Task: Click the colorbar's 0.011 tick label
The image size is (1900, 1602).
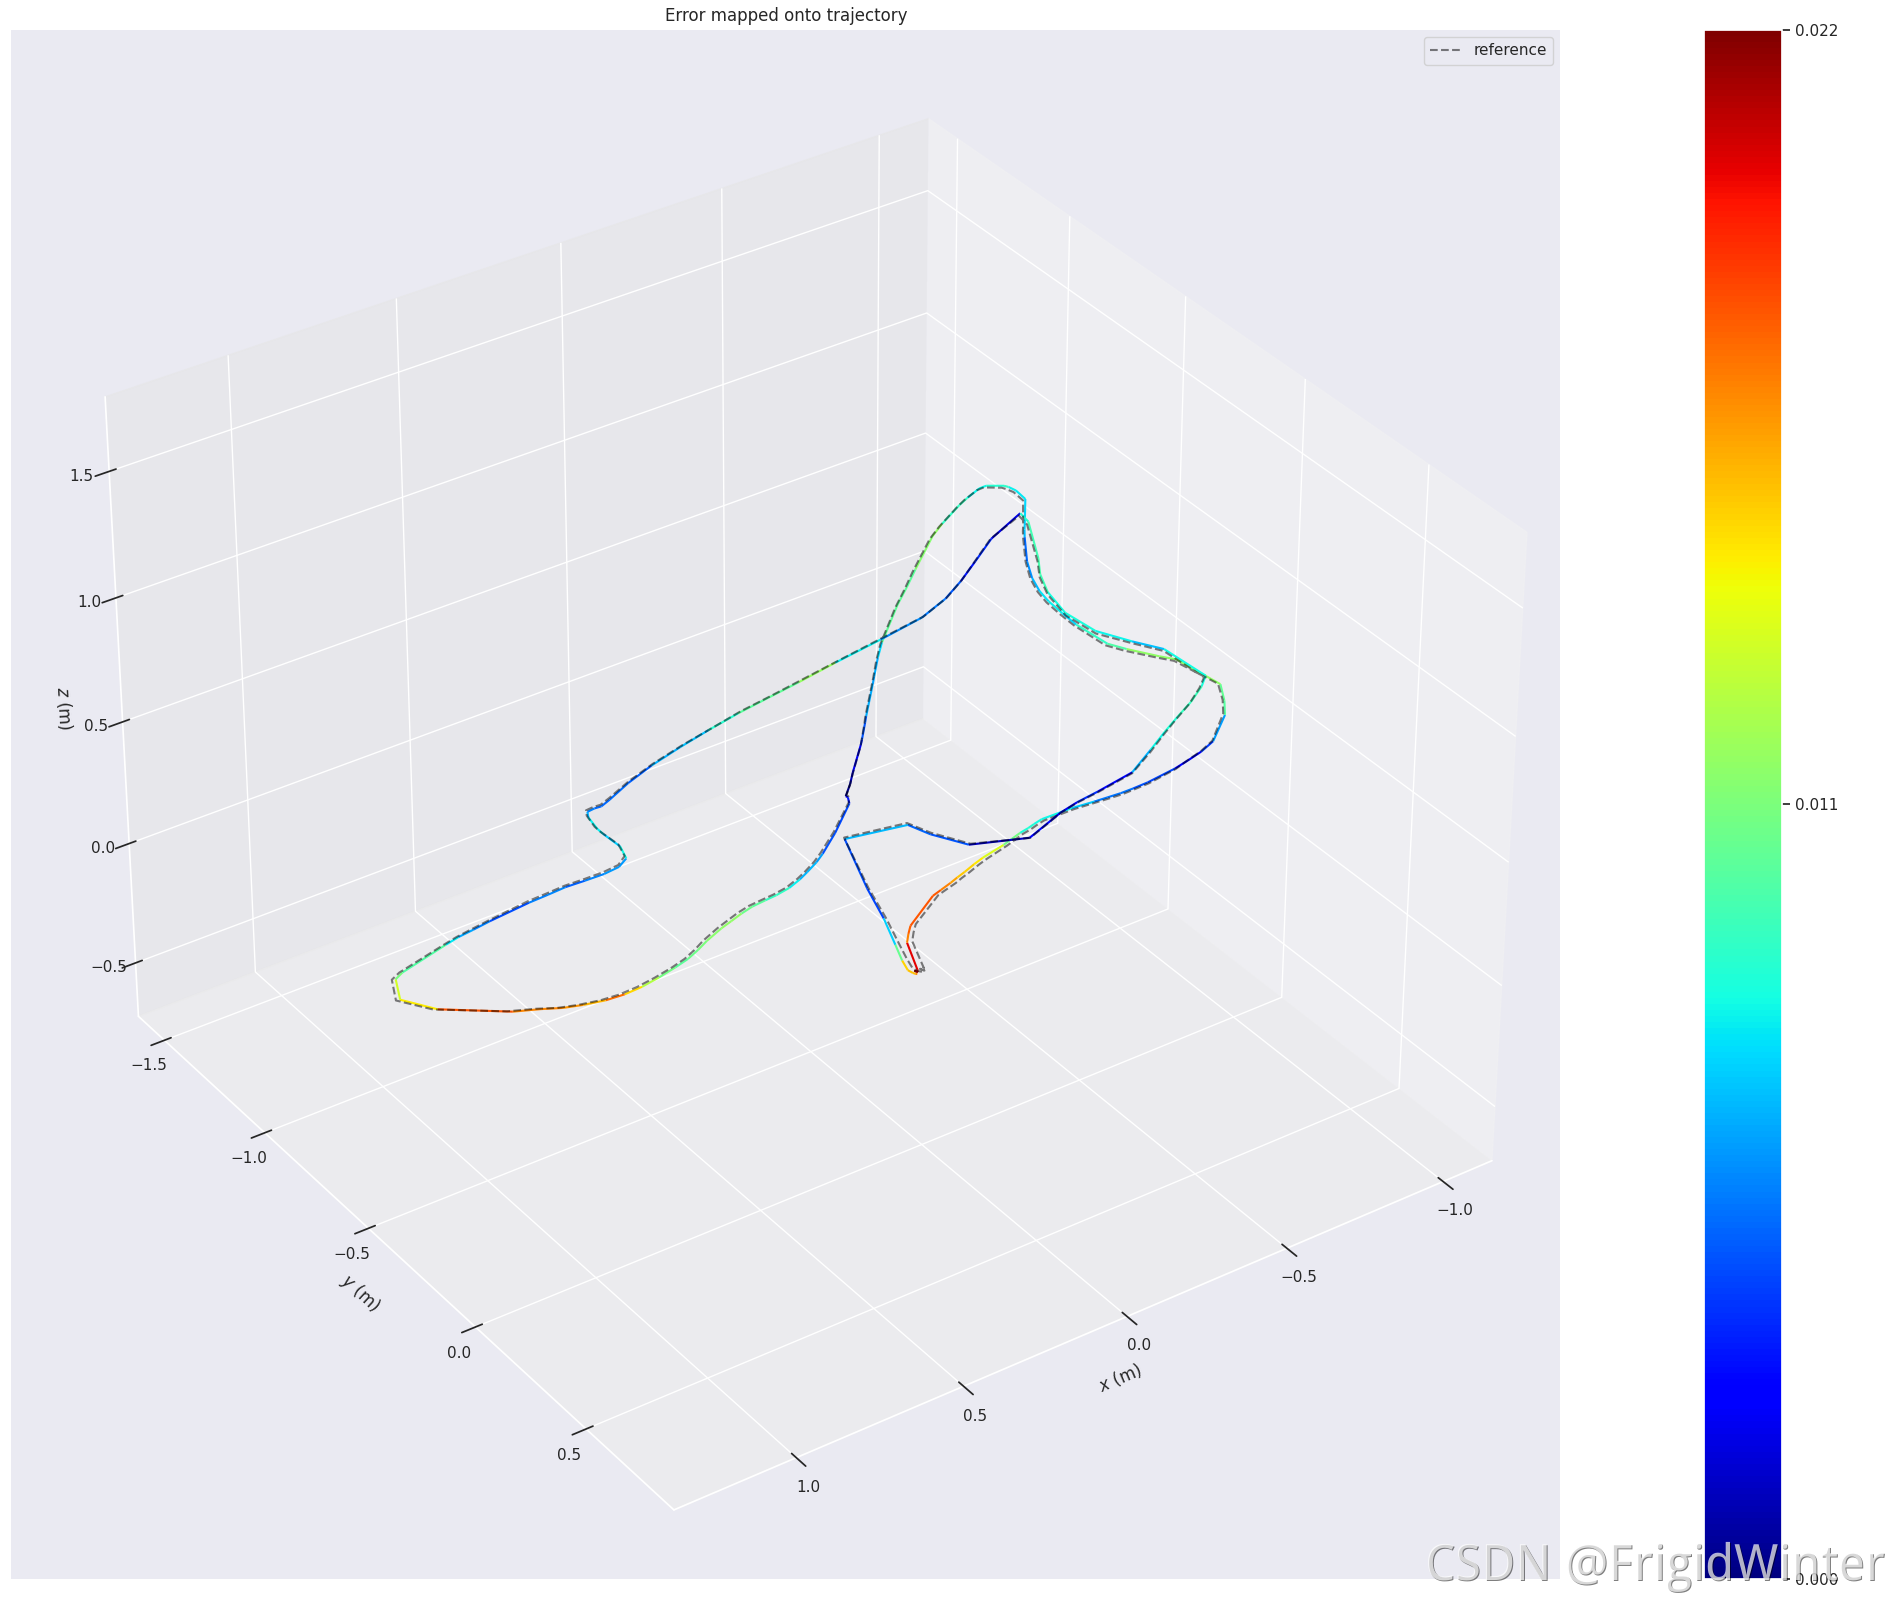Action: click(x=1816, y=804)
